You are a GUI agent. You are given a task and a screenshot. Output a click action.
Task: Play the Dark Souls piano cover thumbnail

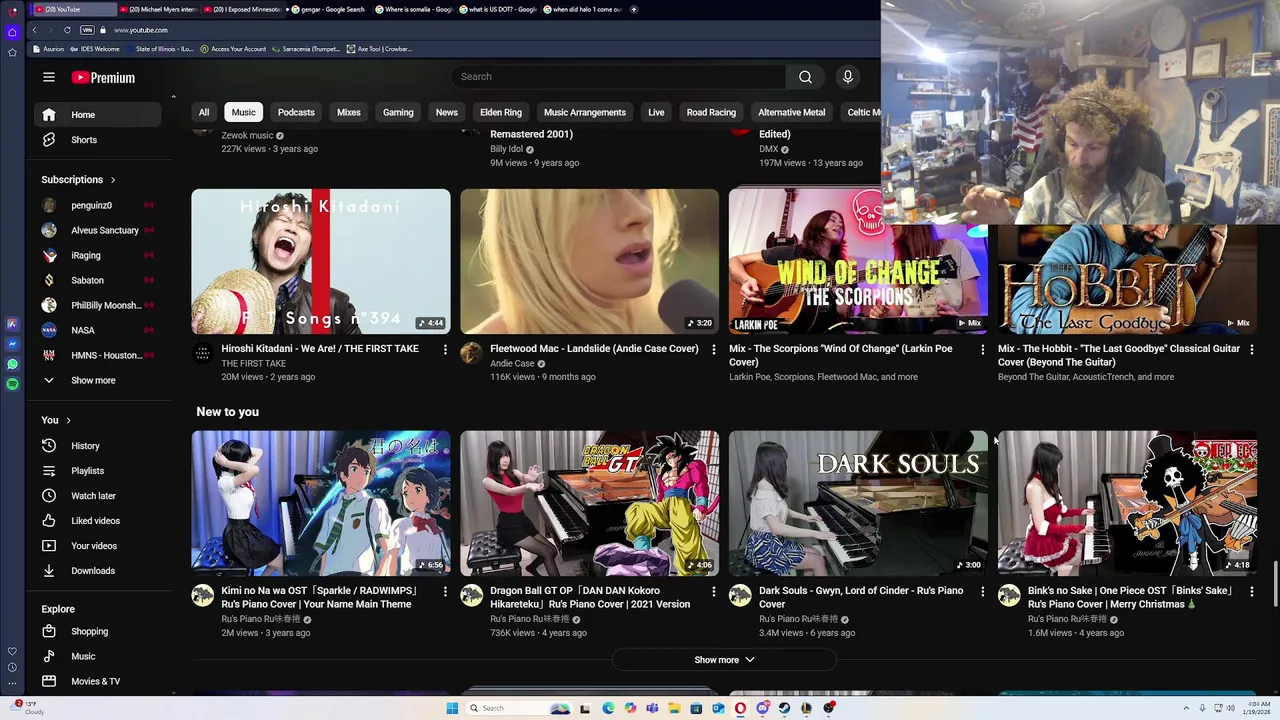[858, 503]
